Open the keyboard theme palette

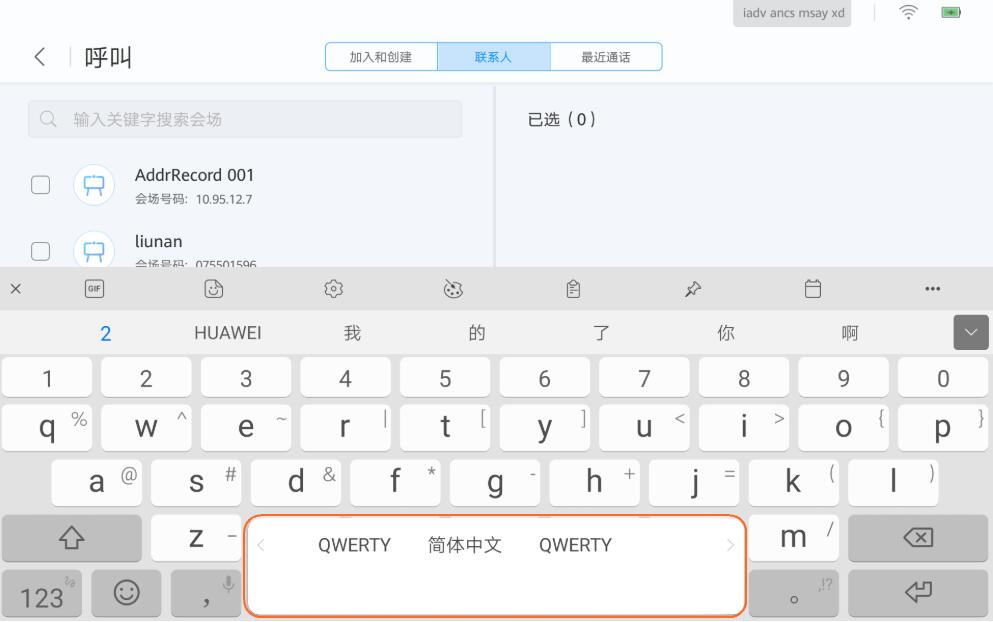pos(452,288)
